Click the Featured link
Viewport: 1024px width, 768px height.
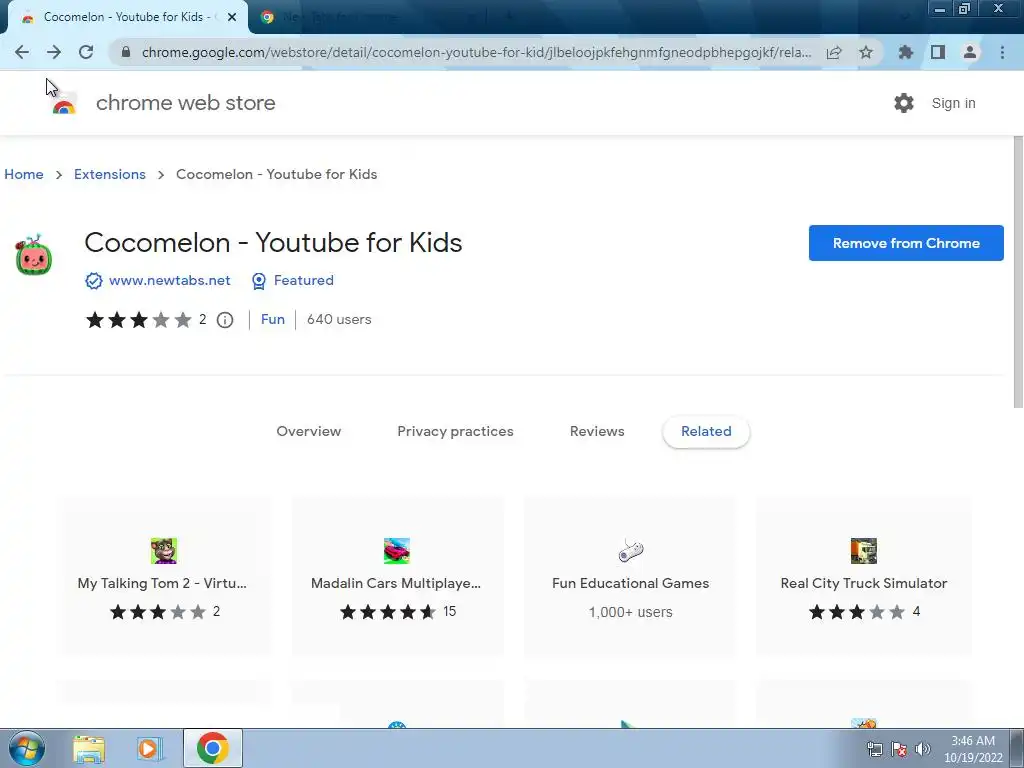click(x=304, y=280)
